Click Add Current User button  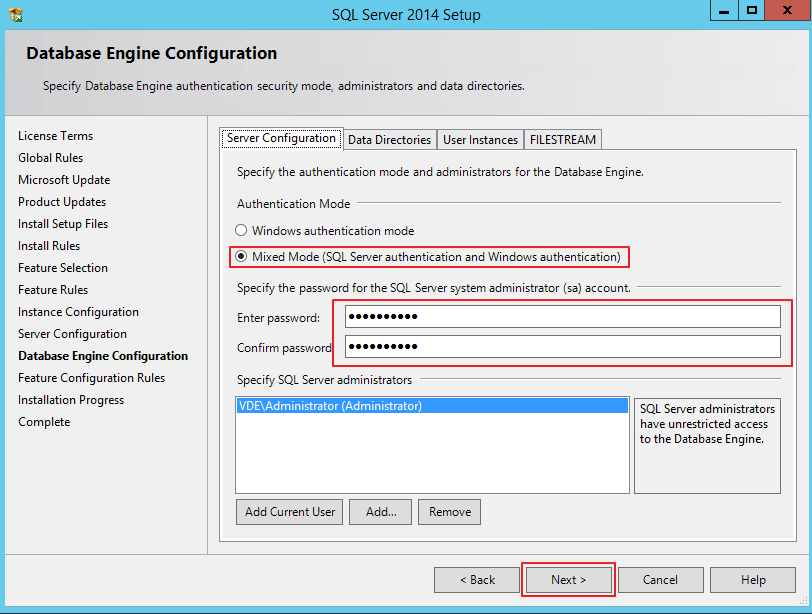click(x=289, y=512)
